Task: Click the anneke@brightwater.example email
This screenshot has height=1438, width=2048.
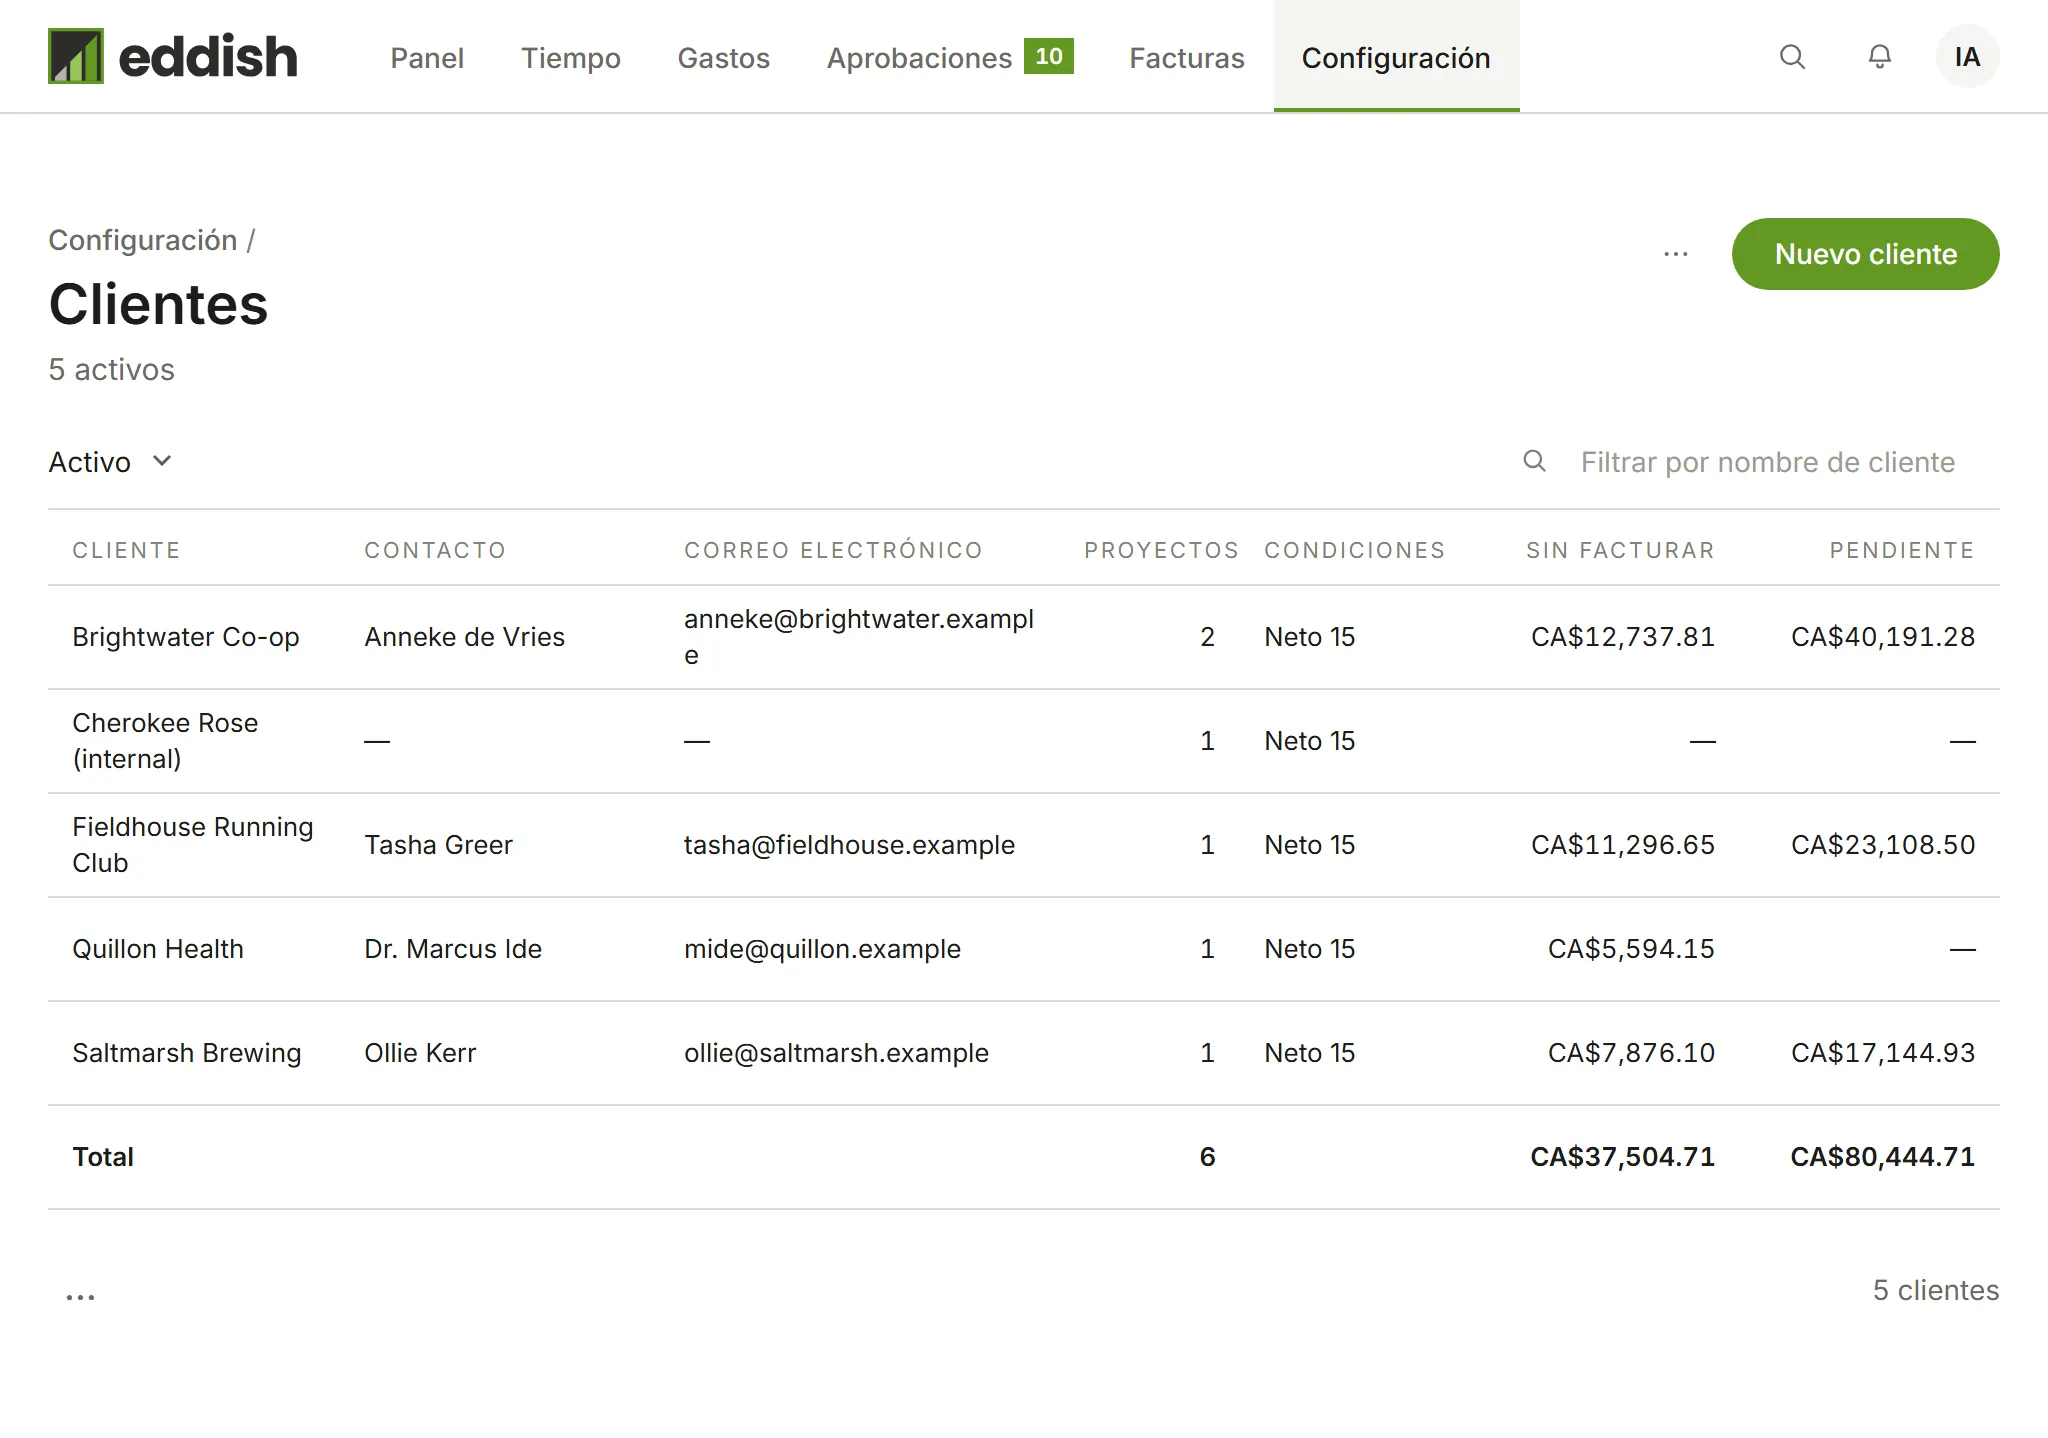Action: 858,637
